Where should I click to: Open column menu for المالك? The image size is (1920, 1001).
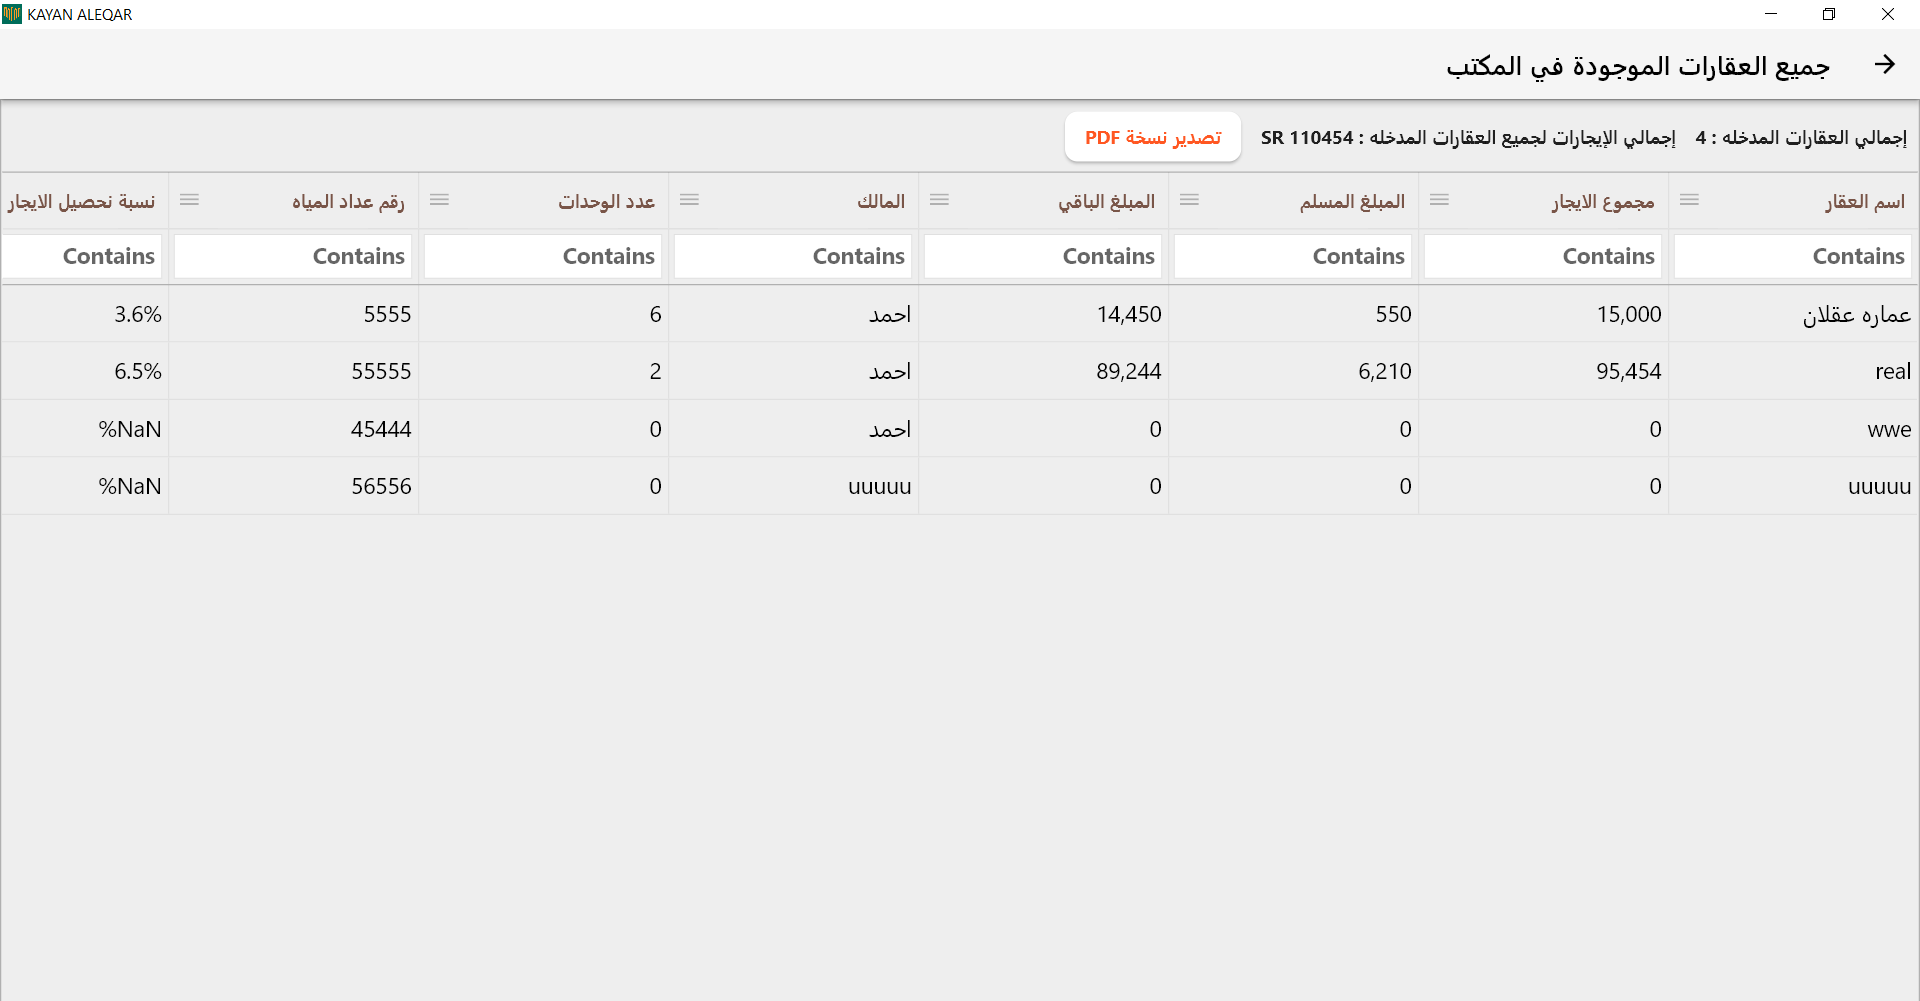689,201
